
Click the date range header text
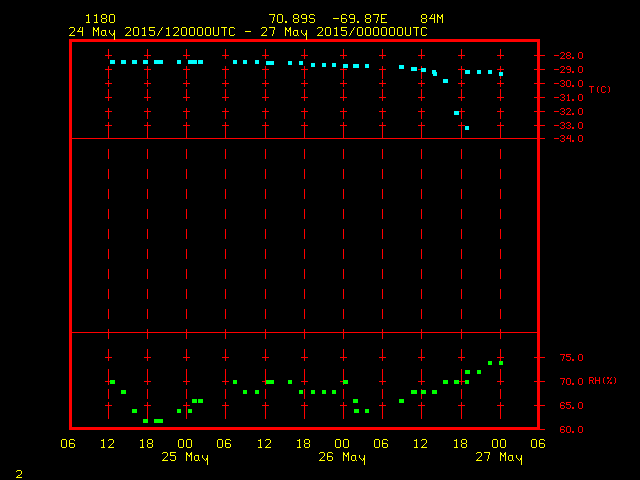pyautogui.click(x=248, y=32)
